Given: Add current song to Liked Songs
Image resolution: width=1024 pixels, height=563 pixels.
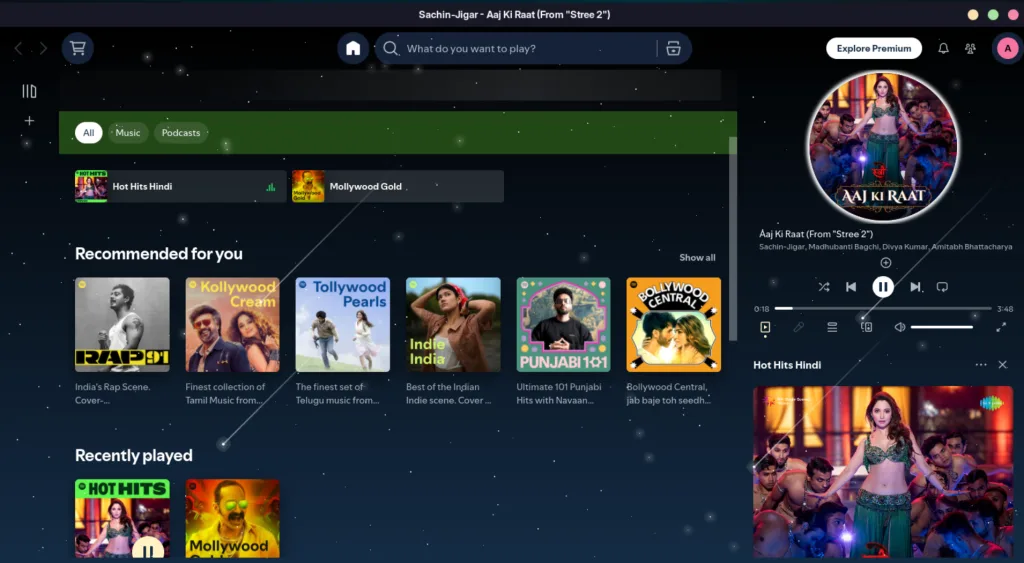Looking at the screenshot, I should point(885,263).
